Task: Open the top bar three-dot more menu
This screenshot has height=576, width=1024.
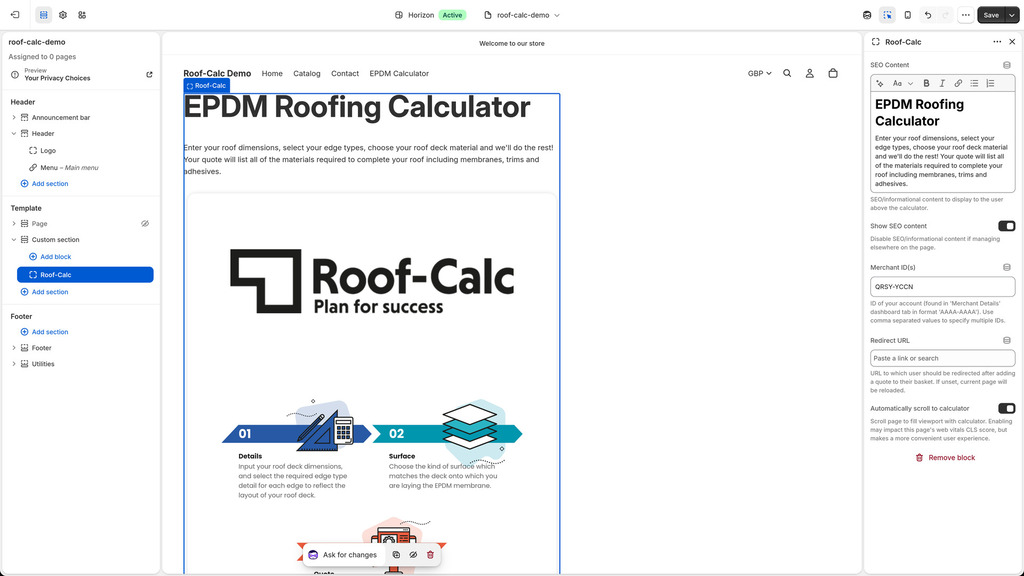Action: [965, 15]
